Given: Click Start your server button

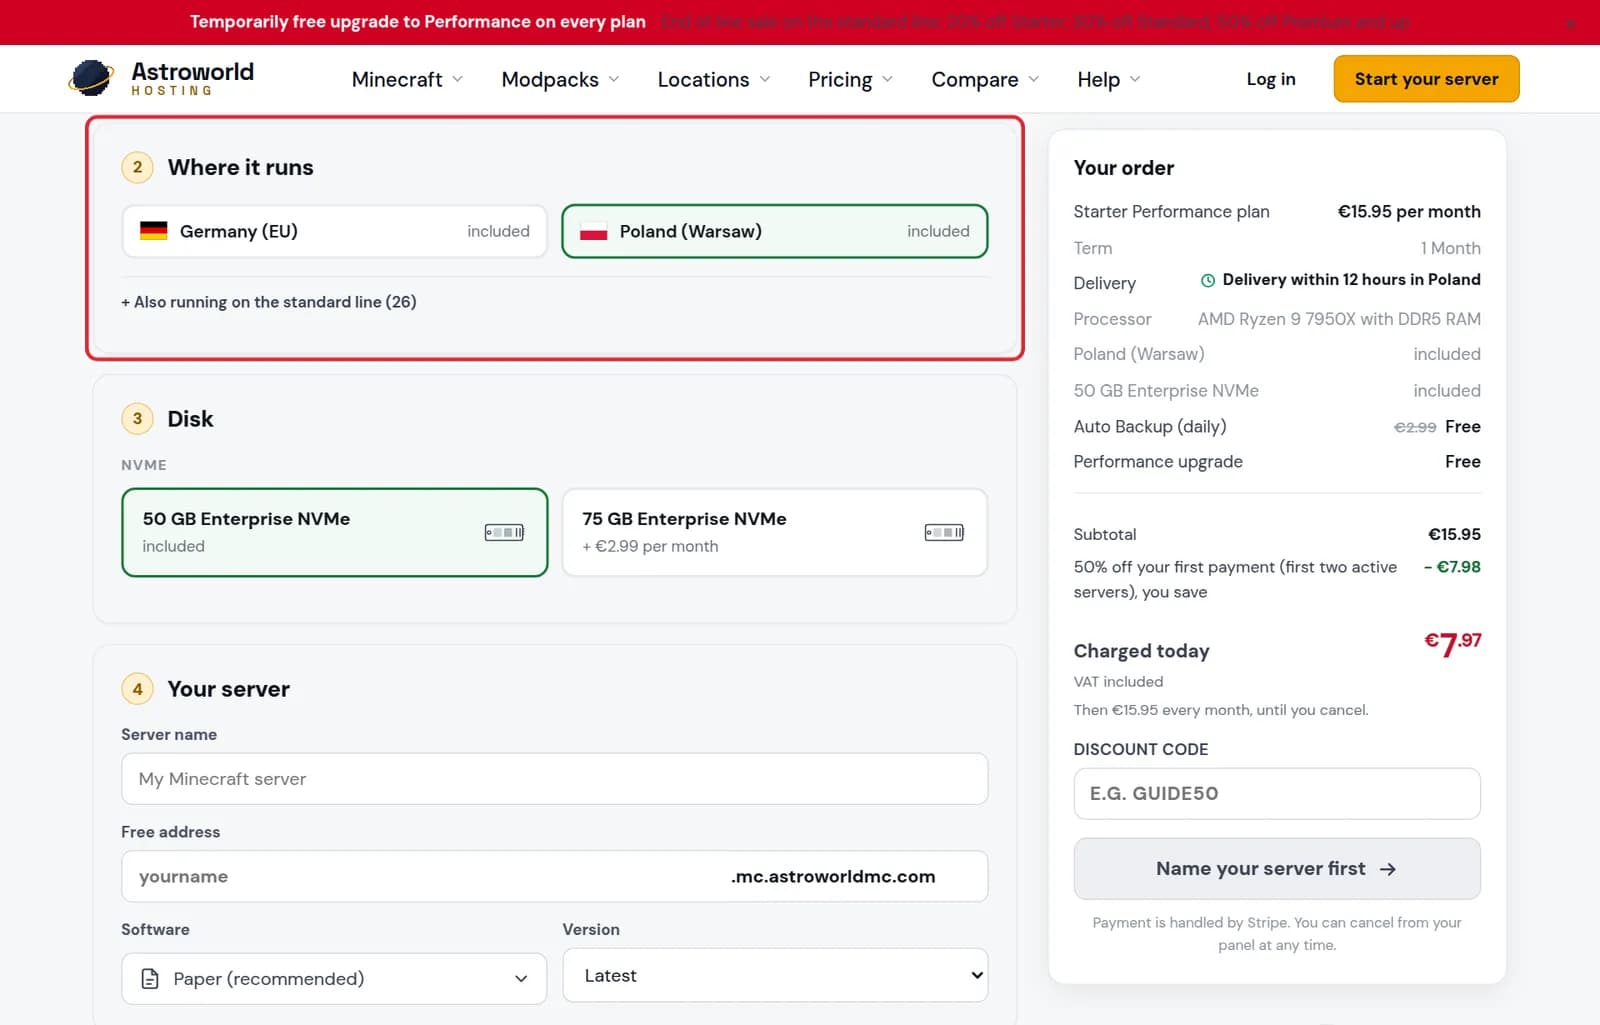Looking at the screenshot, I should pyautogui.click(x=1426, y=79).
